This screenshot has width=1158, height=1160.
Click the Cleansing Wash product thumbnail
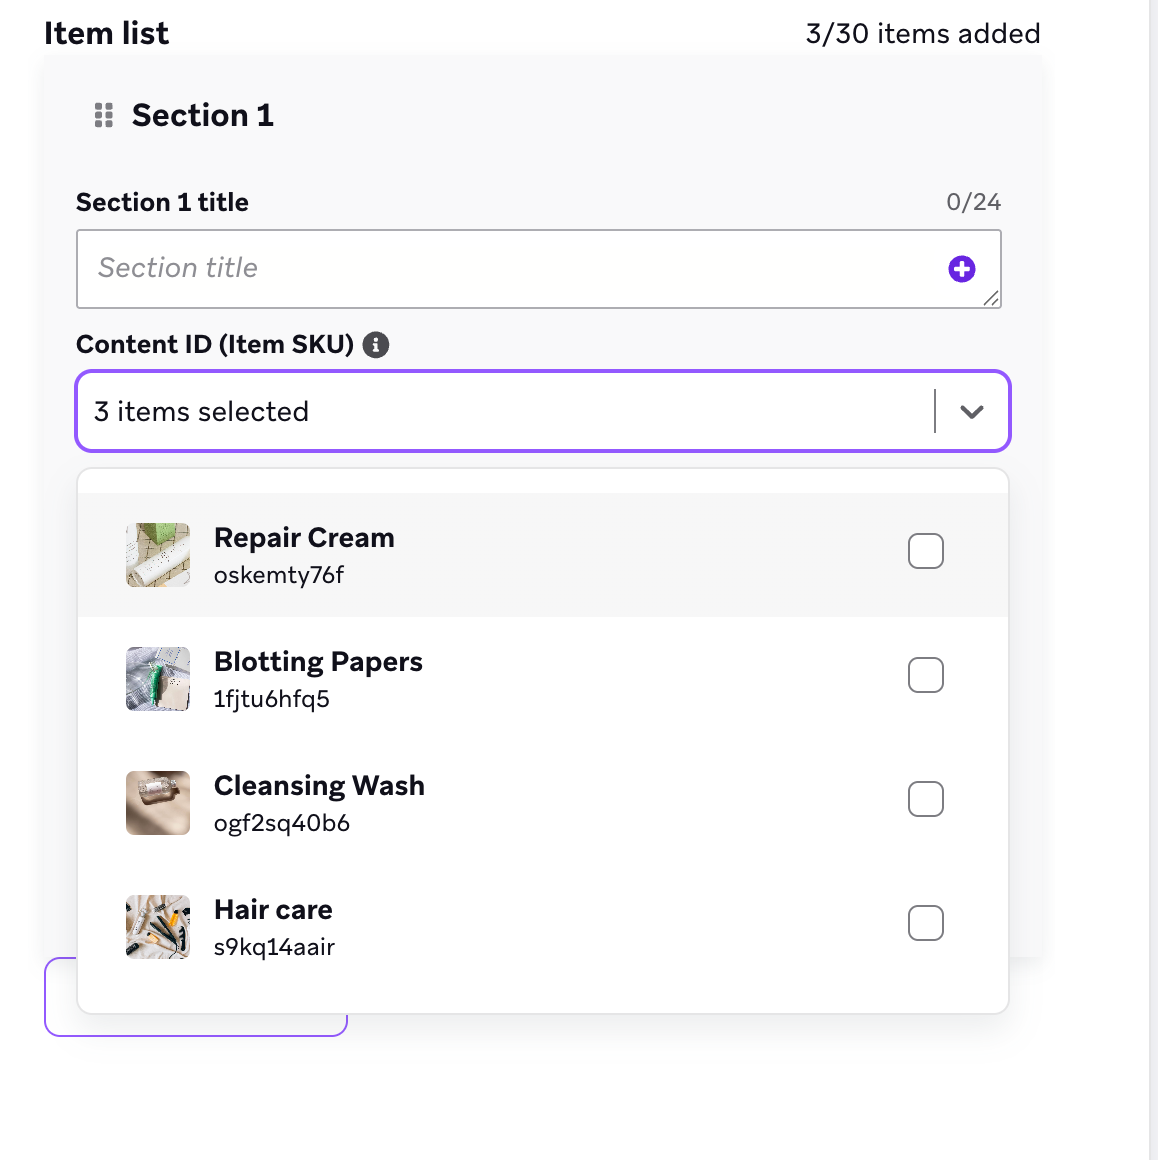[x=157, y=802]
